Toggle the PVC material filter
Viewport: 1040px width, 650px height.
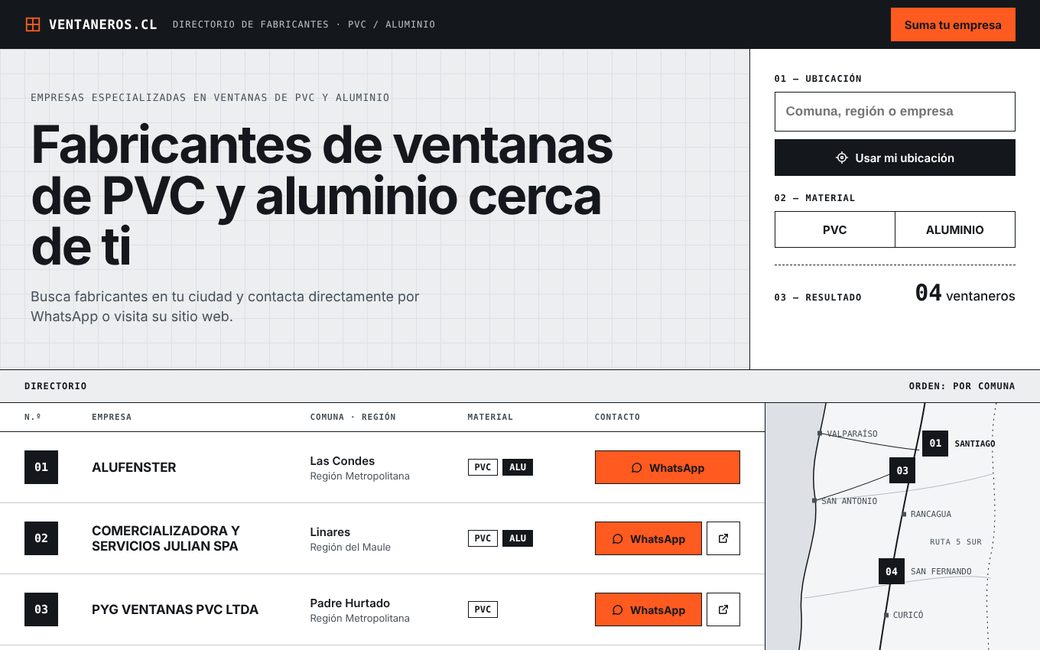[x=834, y=229]
